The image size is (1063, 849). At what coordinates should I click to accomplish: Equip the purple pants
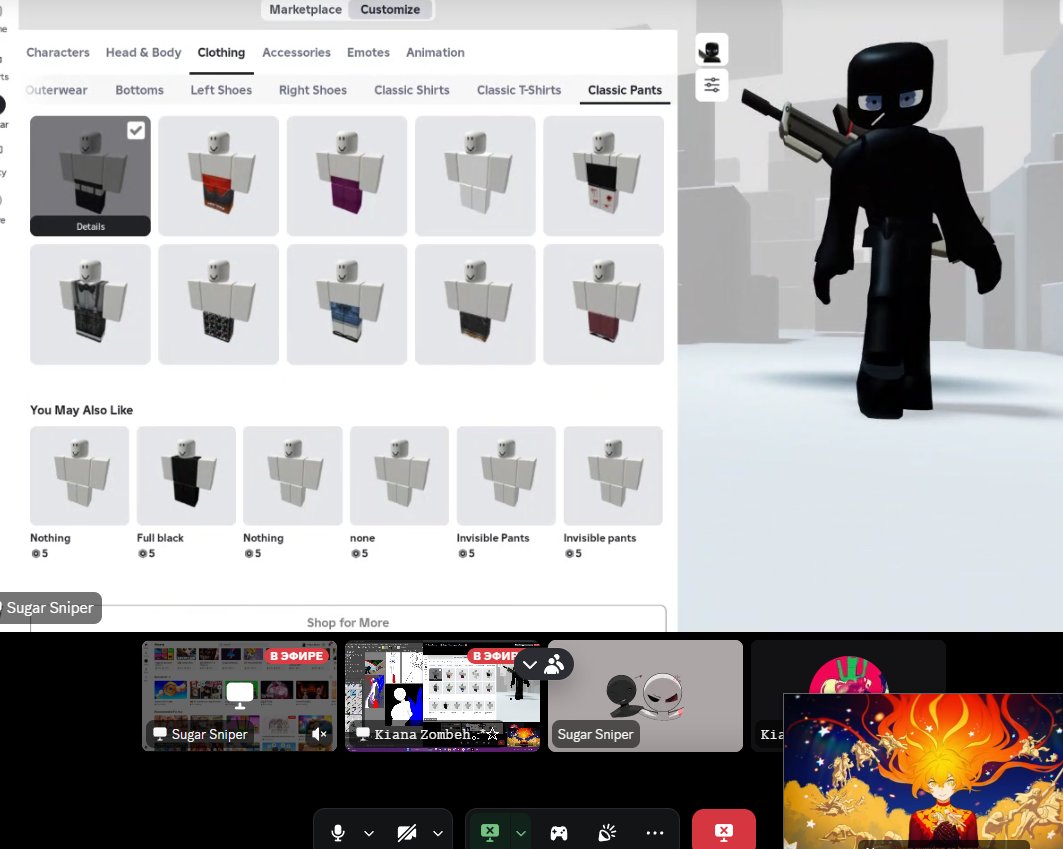[346, 176]
